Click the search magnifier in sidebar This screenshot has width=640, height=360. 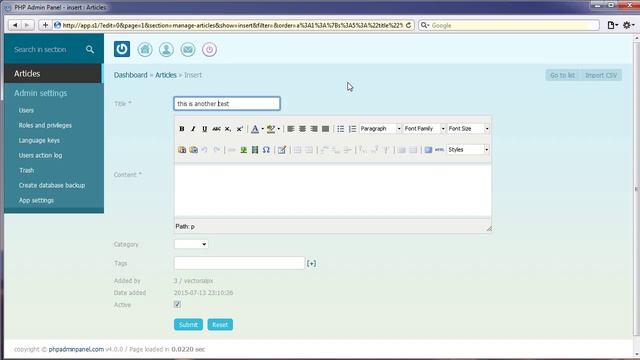[90, 49]
